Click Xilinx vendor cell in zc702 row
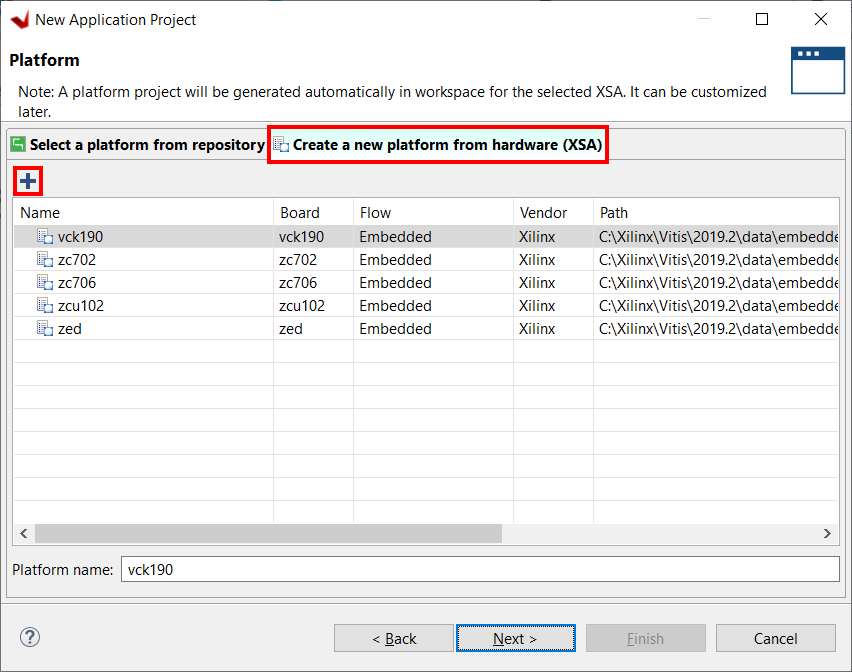 (537, 260)
